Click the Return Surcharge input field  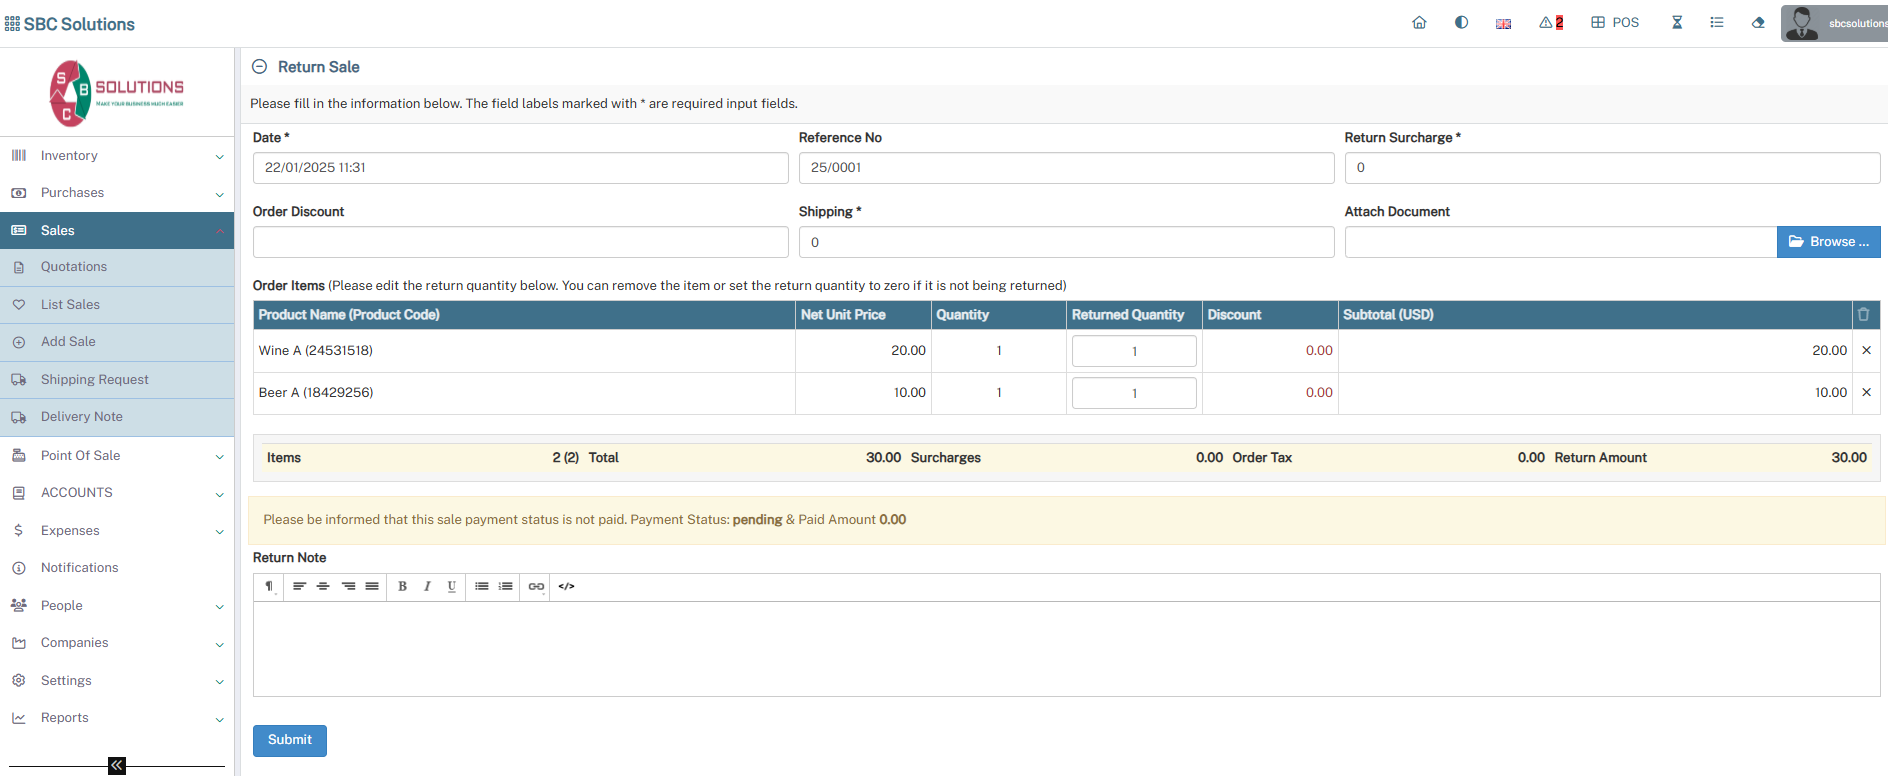[1611, 168]
